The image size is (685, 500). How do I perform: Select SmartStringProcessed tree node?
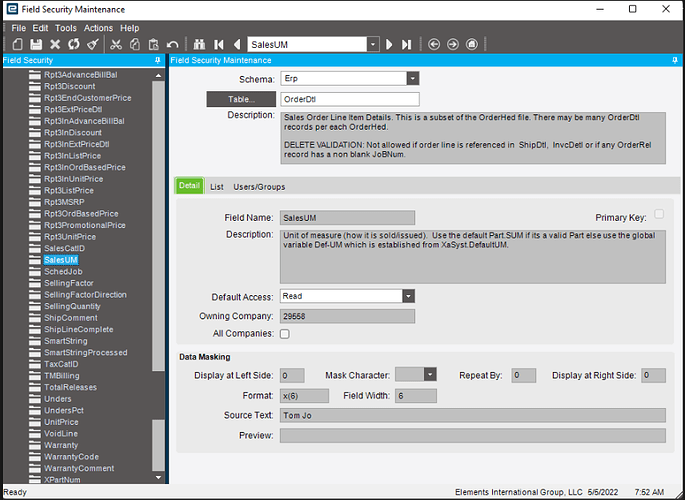(x=86, y=352)
